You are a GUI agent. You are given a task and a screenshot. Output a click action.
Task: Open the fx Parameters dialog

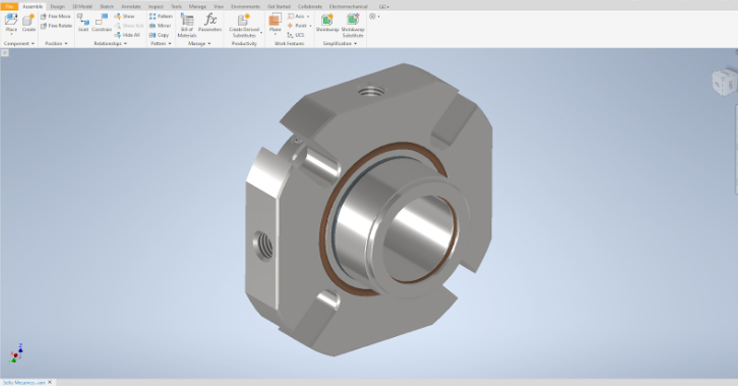point(210,23)
